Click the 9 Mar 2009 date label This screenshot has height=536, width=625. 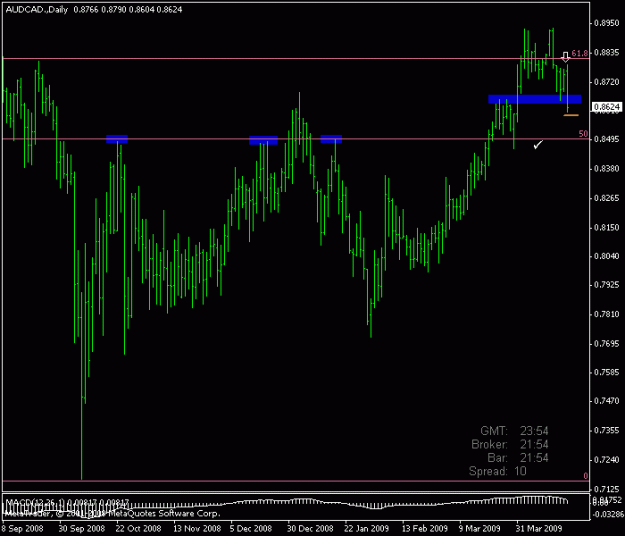click(480, 528)
